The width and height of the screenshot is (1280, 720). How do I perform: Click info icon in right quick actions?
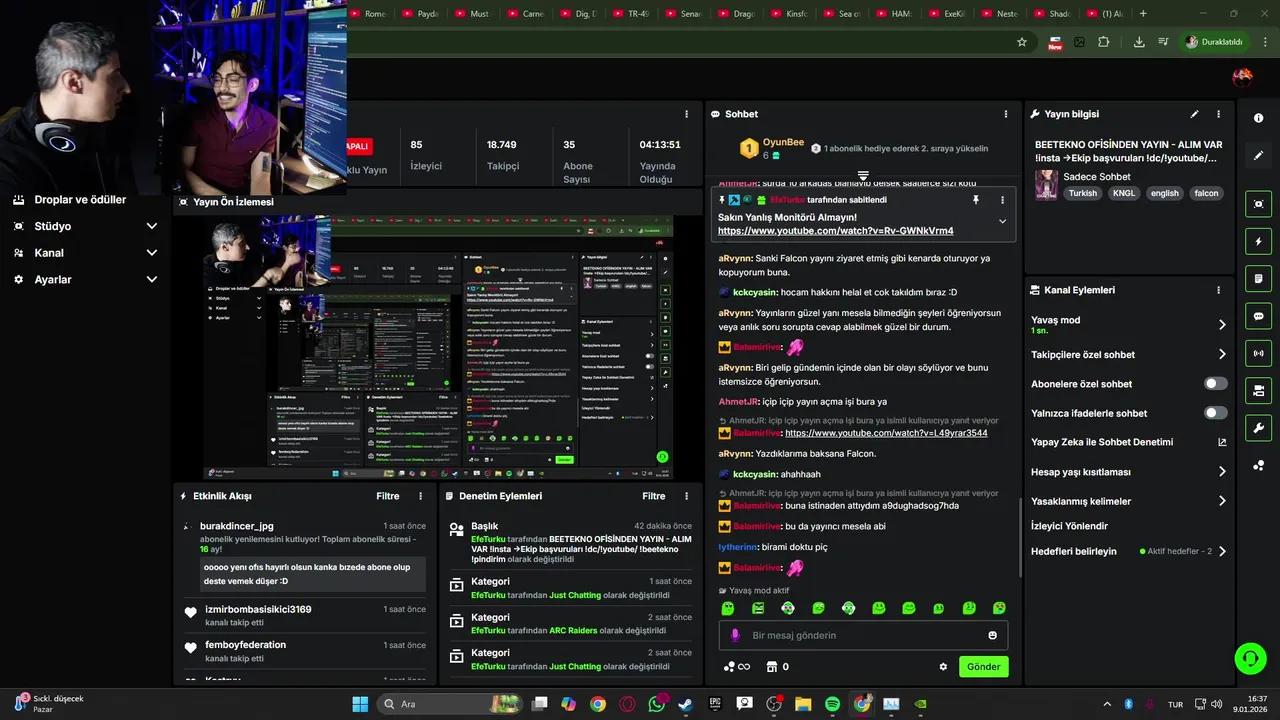tap(1258, 118)
